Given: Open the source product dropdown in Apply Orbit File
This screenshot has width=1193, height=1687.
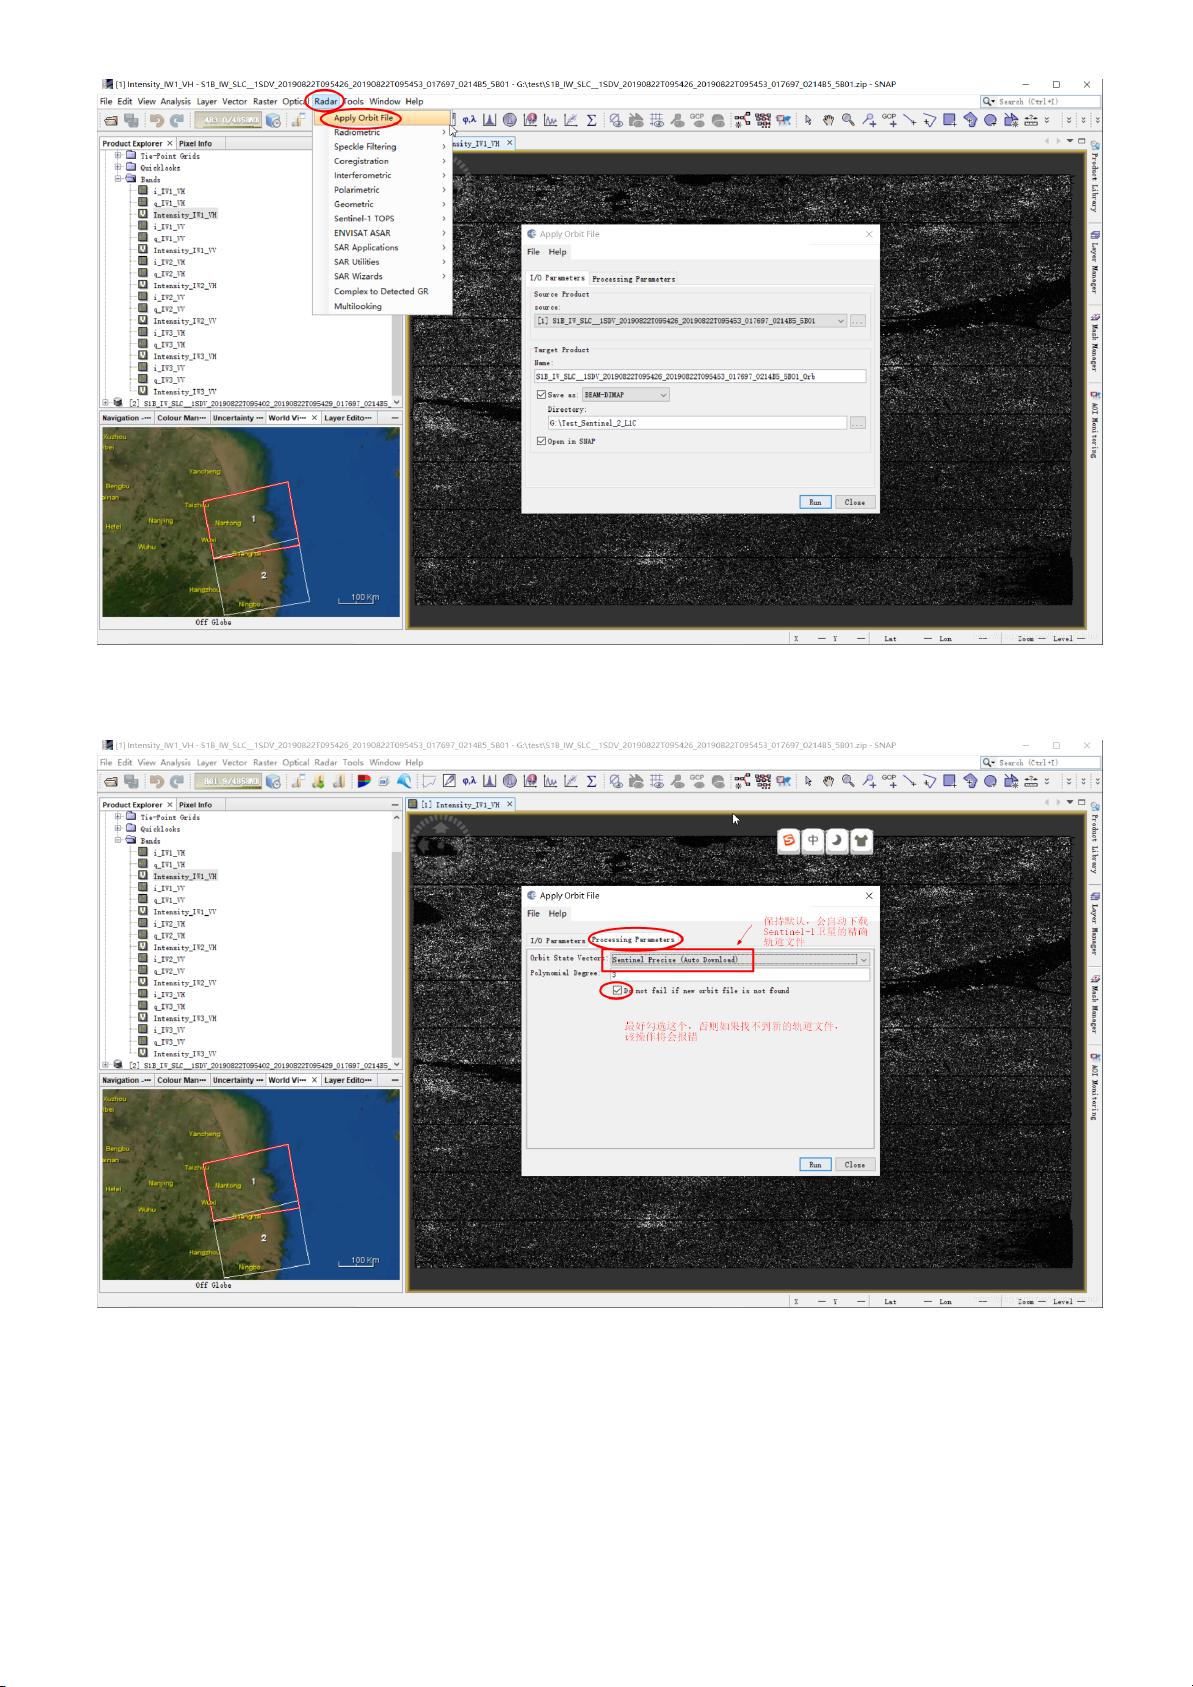Looking at the screenshot, I should click(x=690, y=321).
